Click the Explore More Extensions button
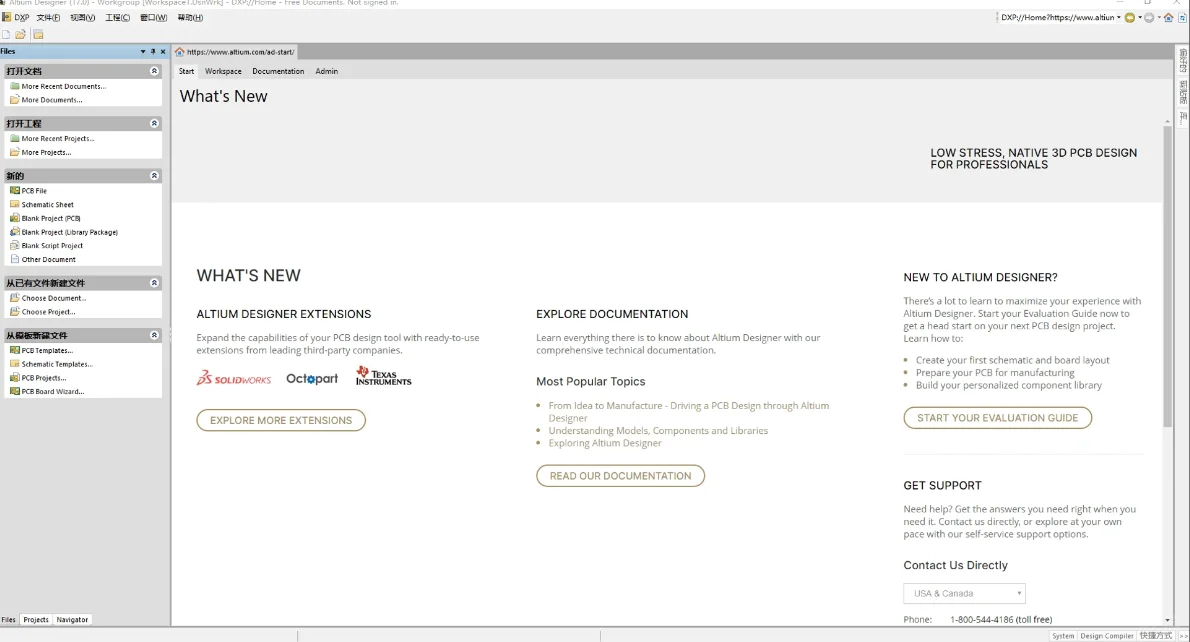The height and width of the screenshot is (642, 1190). [x=281, y=420]
